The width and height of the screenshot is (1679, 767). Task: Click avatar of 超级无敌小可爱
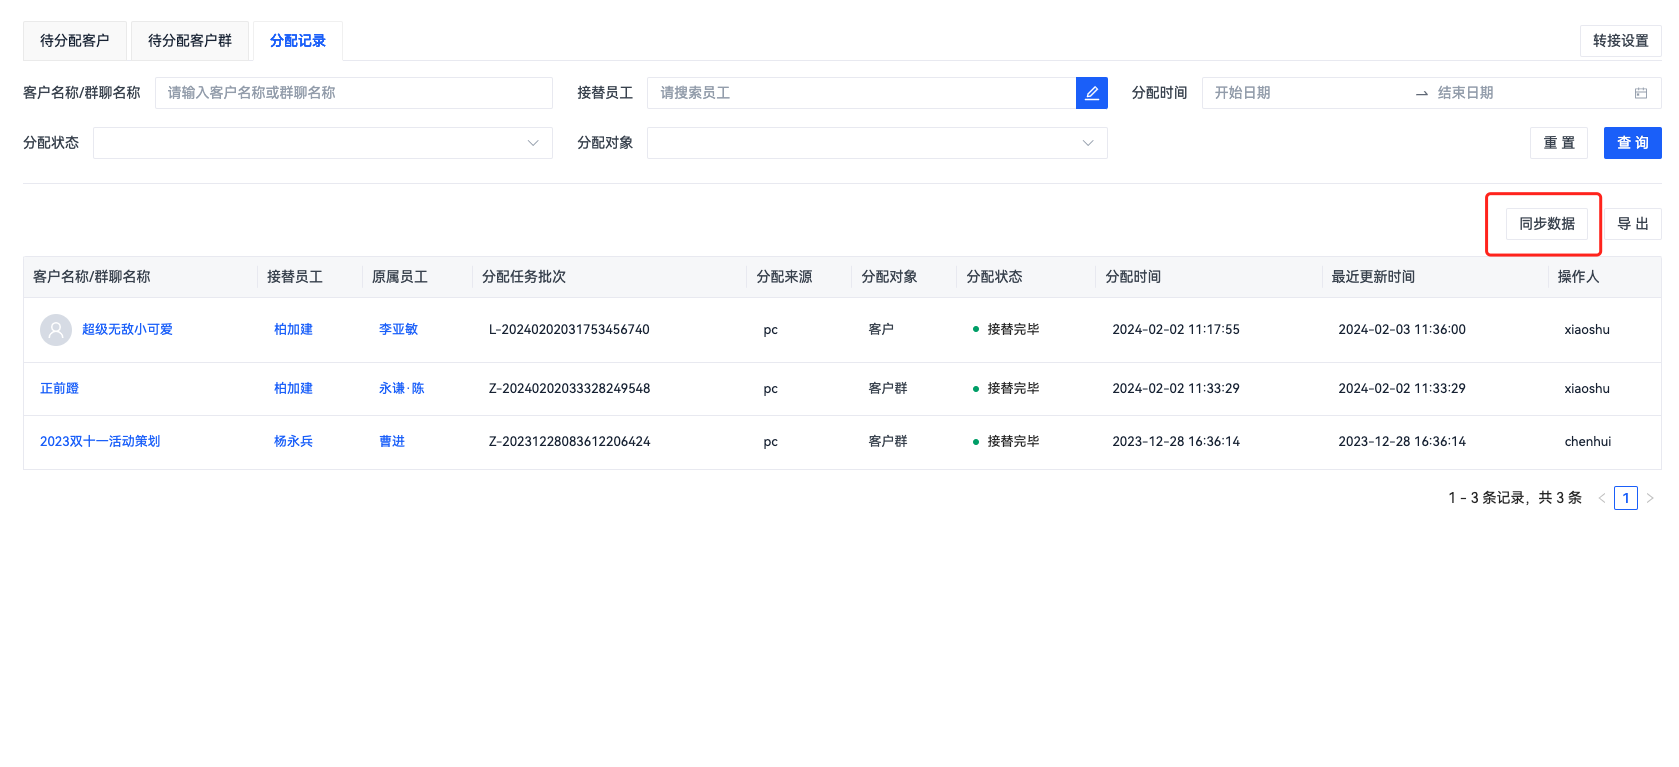point(56,330)
